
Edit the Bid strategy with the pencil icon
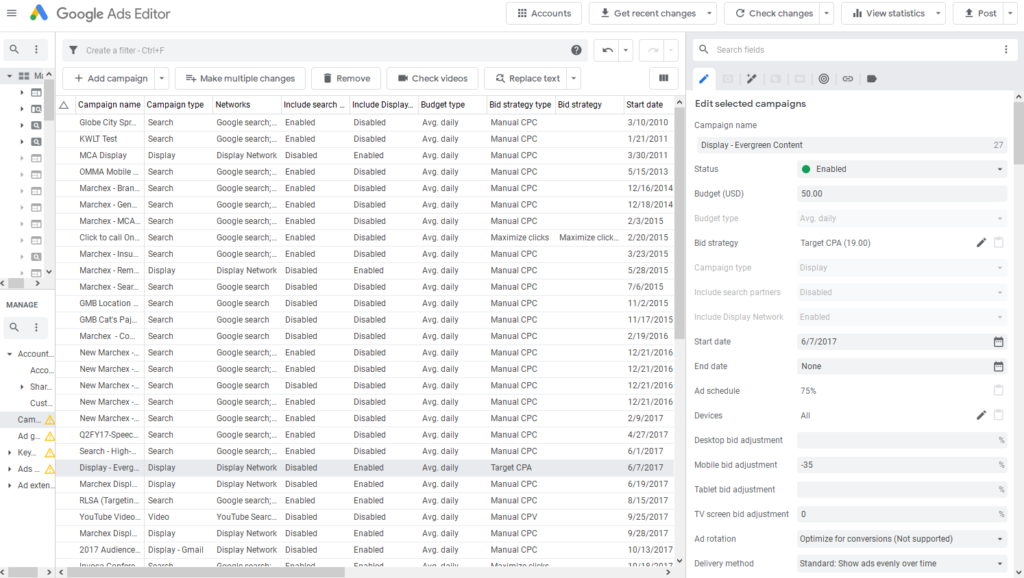(x=981, y=243)
